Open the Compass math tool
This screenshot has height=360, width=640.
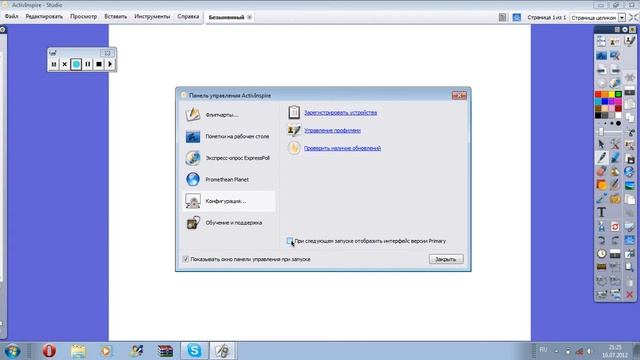click(x=601, y=227)
